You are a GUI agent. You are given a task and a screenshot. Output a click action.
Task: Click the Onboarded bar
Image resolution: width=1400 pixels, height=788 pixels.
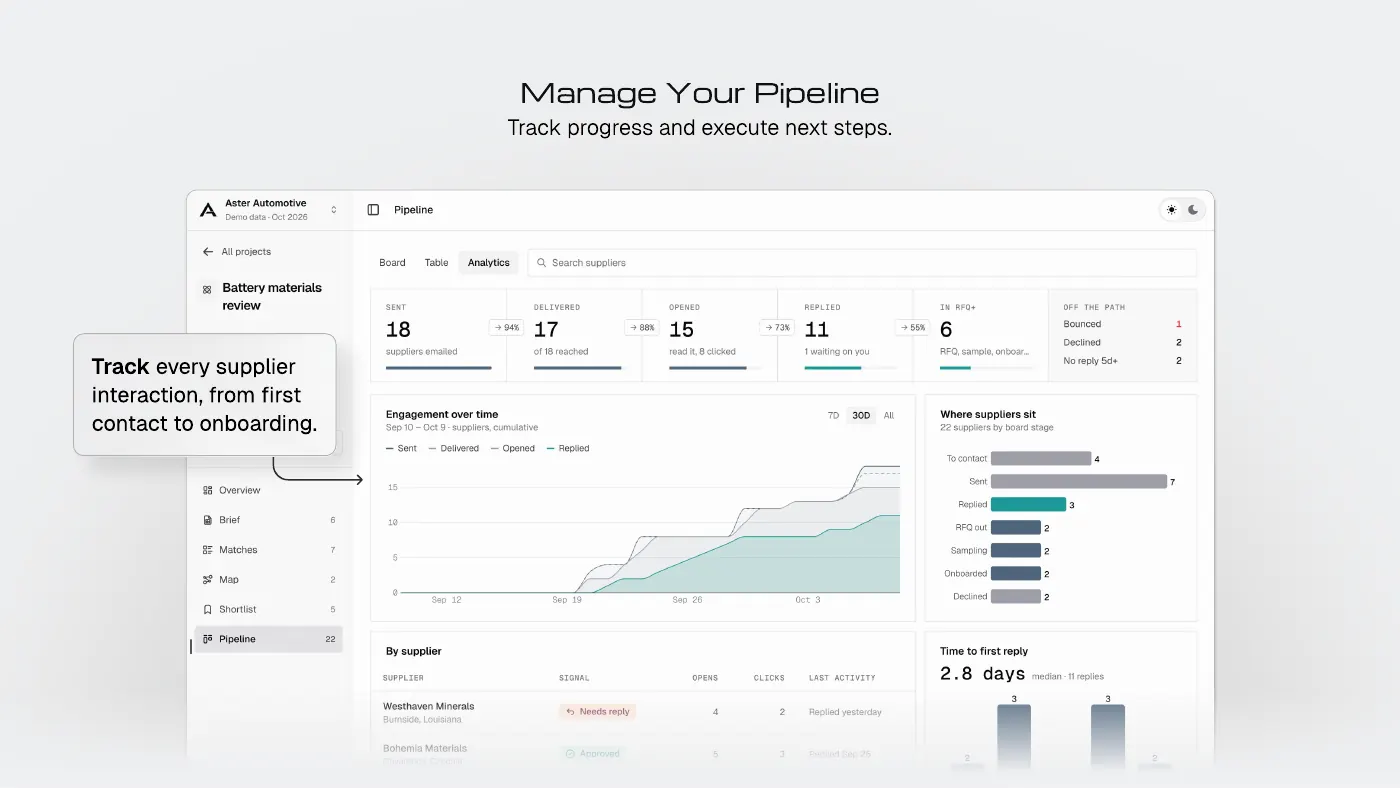[x=1016, y=573]
